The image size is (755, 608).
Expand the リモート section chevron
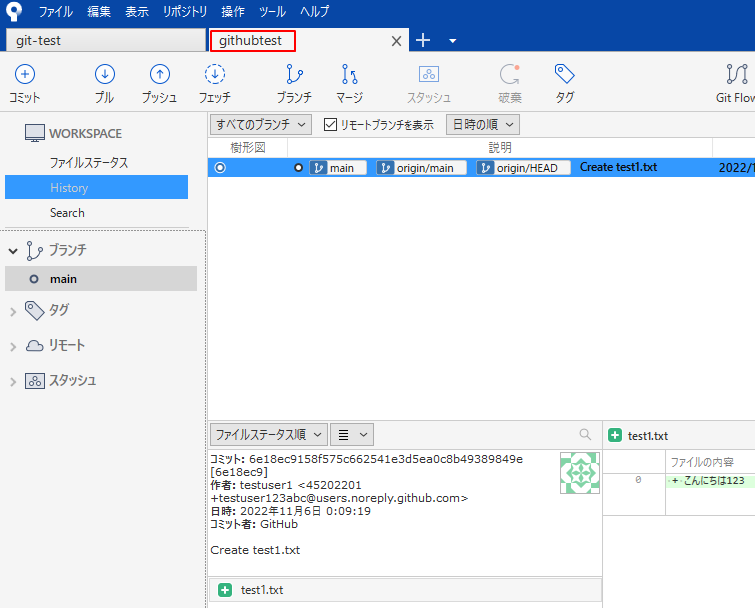click(13, 347)
